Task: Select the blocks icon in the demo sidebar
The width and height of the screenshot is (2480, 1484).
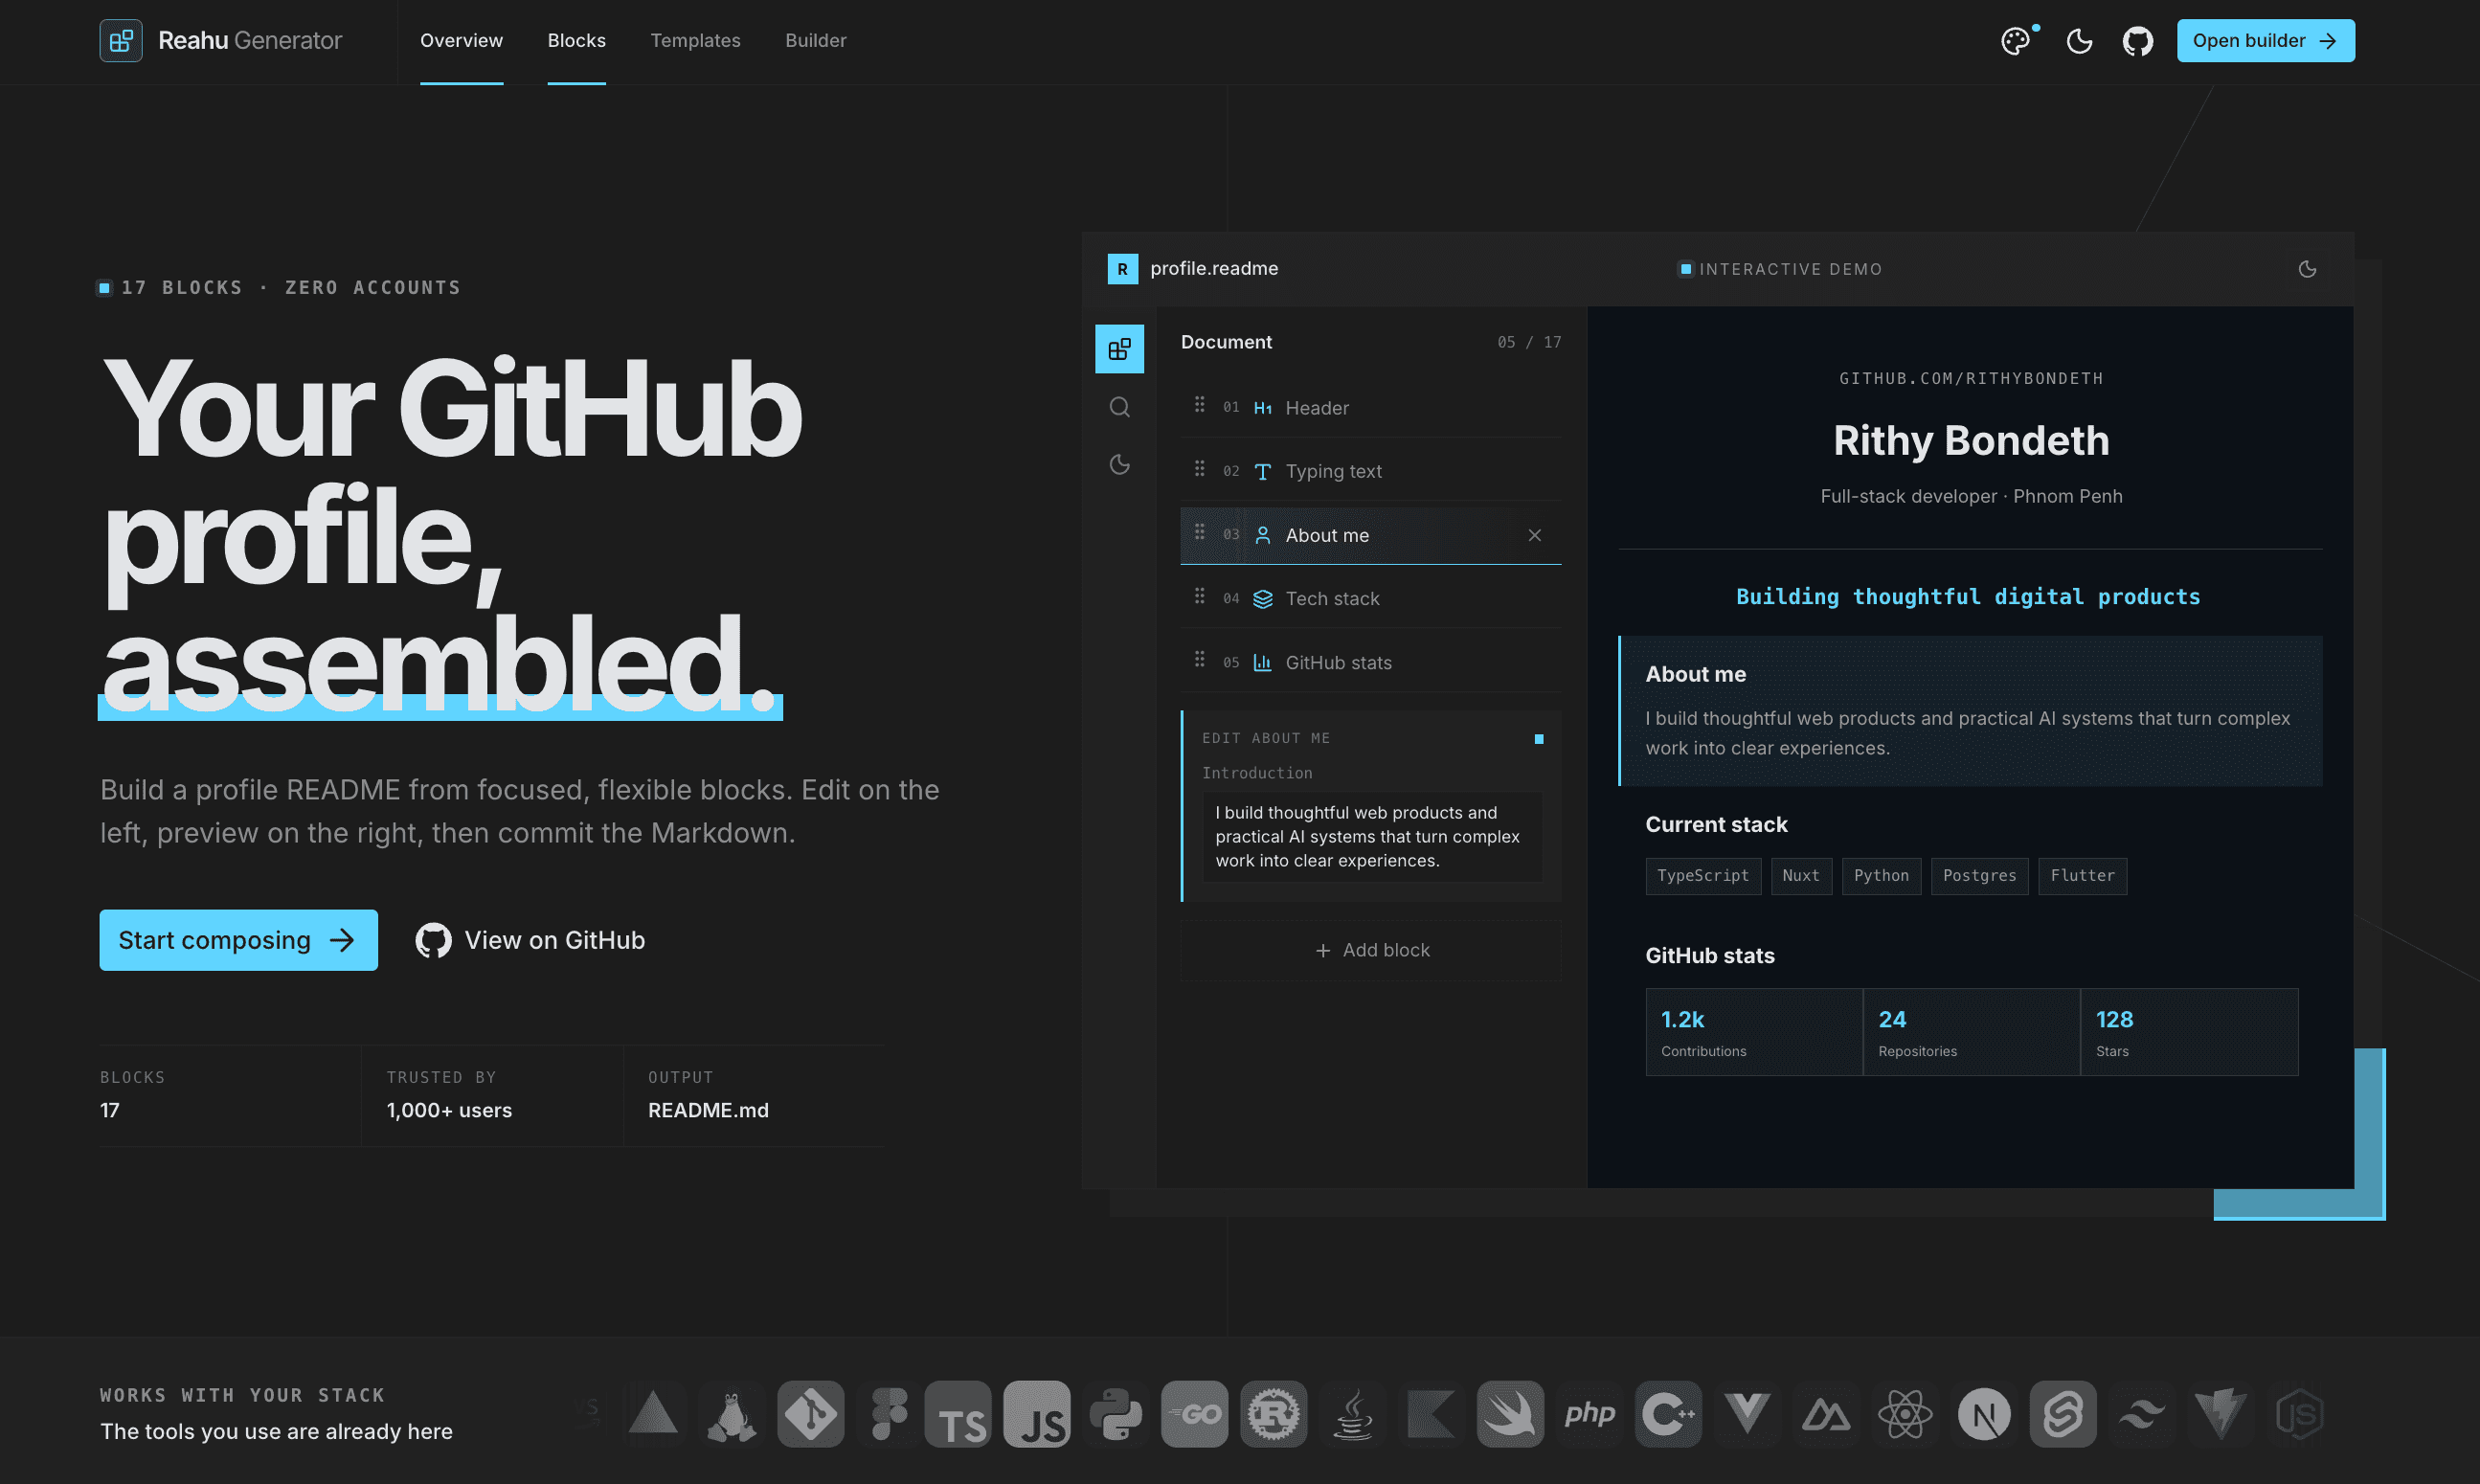Action: 1119,349
